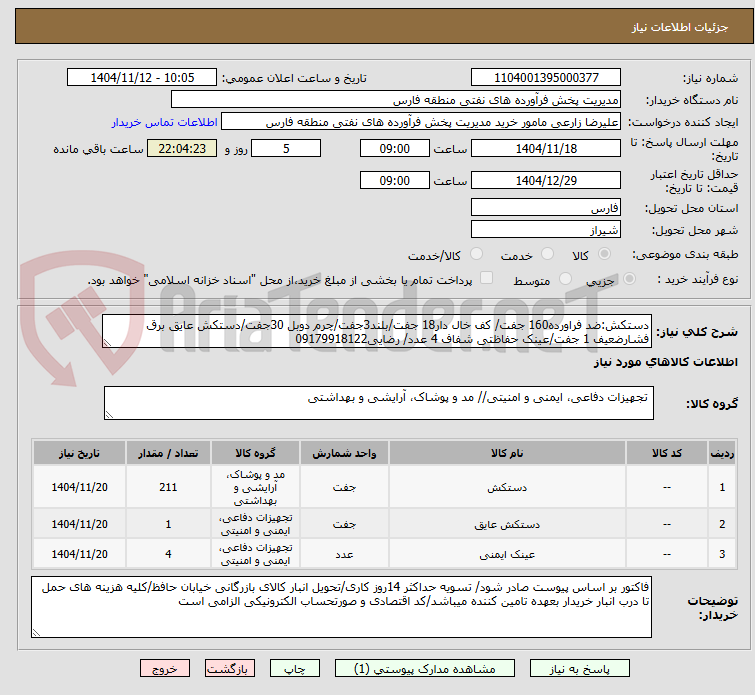Click the announcement date field 1404/11/12 - 10:05
Image resolution: width=755 pixels, height=695 pixels.
coord(142,78)
